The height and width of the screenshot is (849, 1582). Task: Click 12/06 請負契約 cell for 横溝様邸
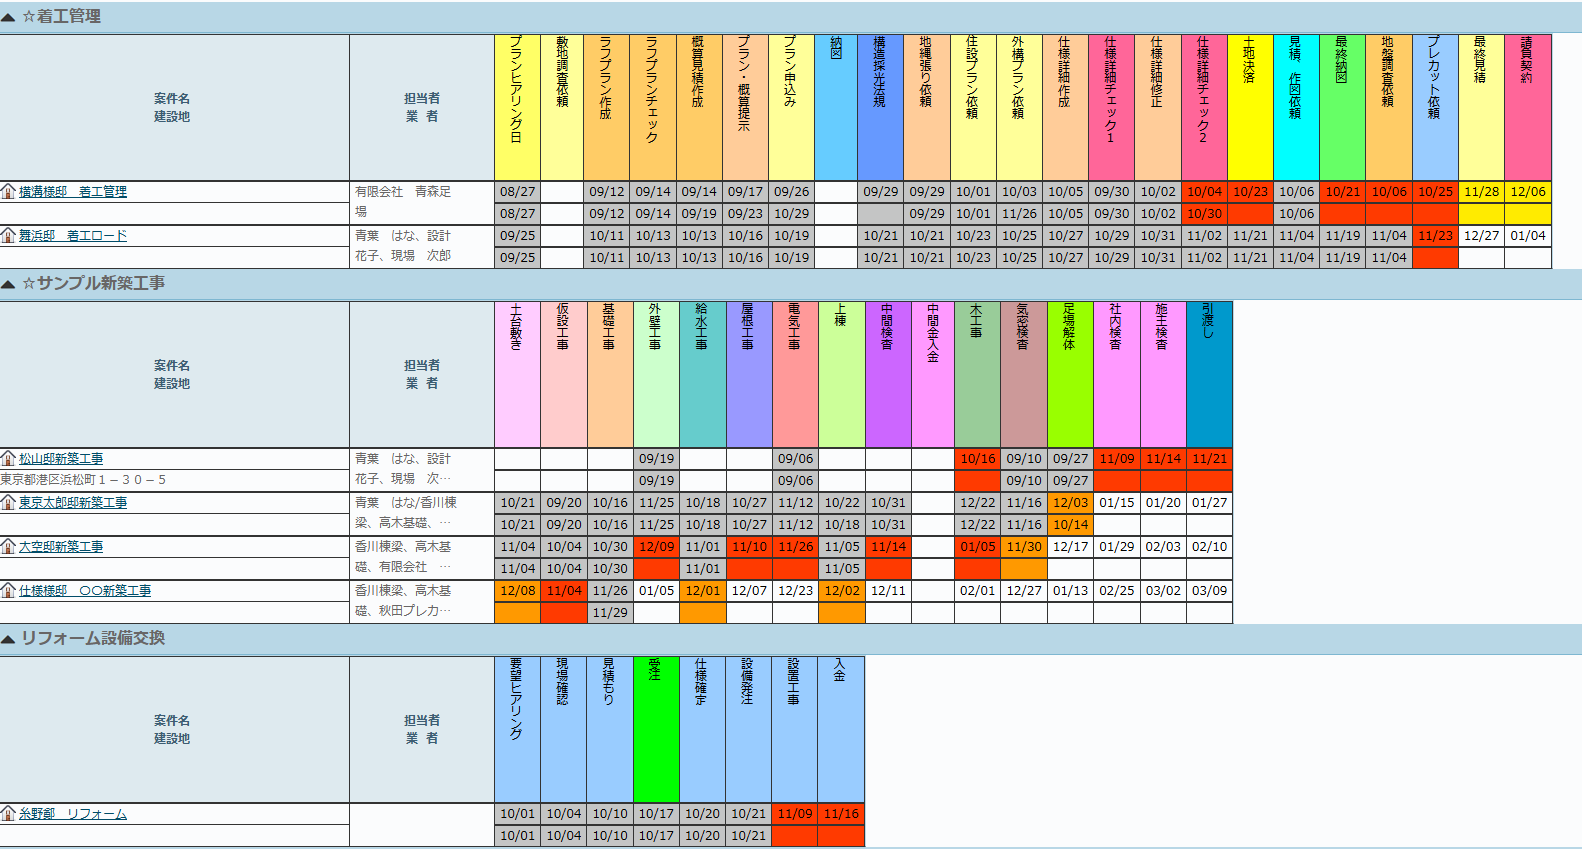click(x=1527, y=192)
